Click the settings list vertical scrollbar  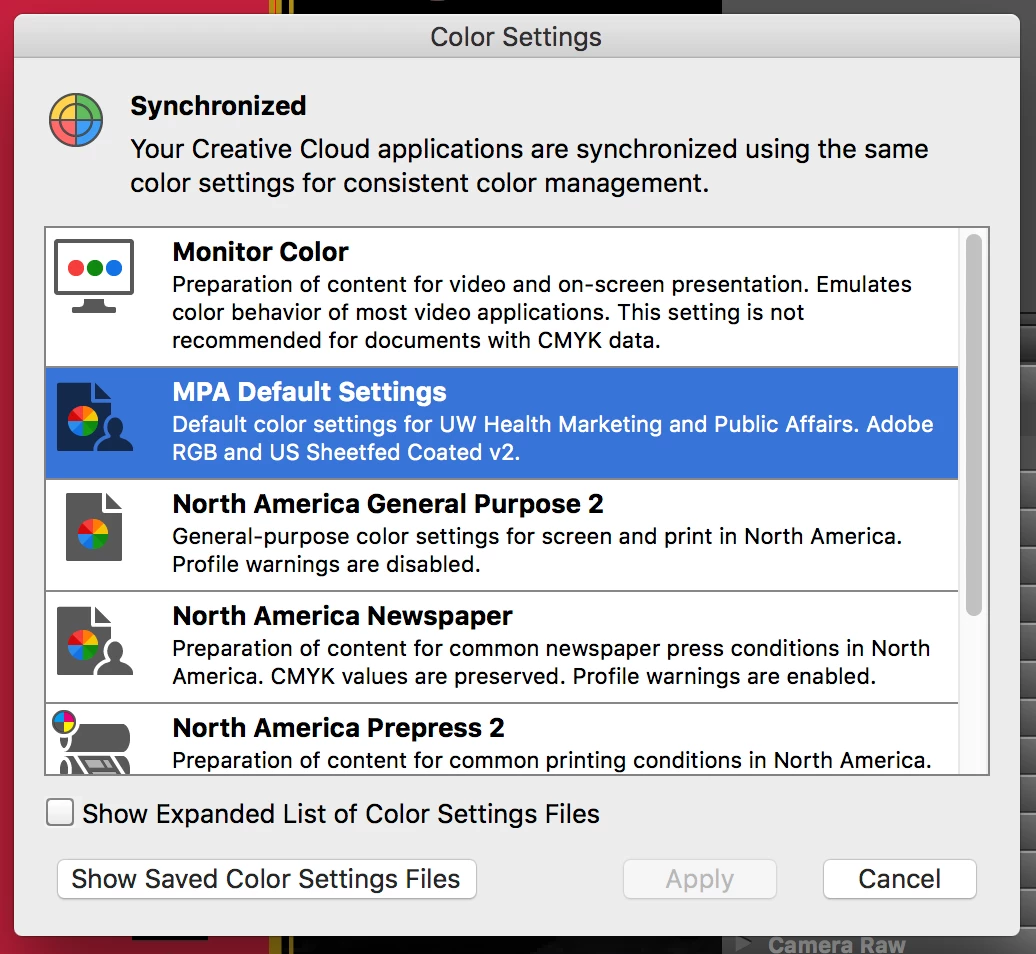(x=973, y=425)
